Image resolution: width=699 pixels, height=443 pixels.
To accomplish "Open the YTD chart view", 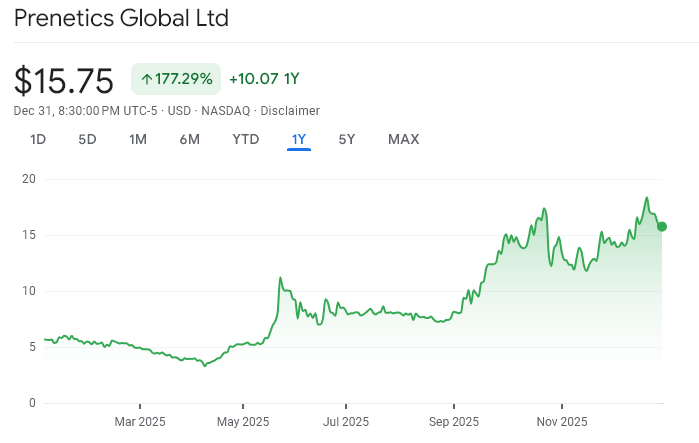I will (x=246, y=139).
